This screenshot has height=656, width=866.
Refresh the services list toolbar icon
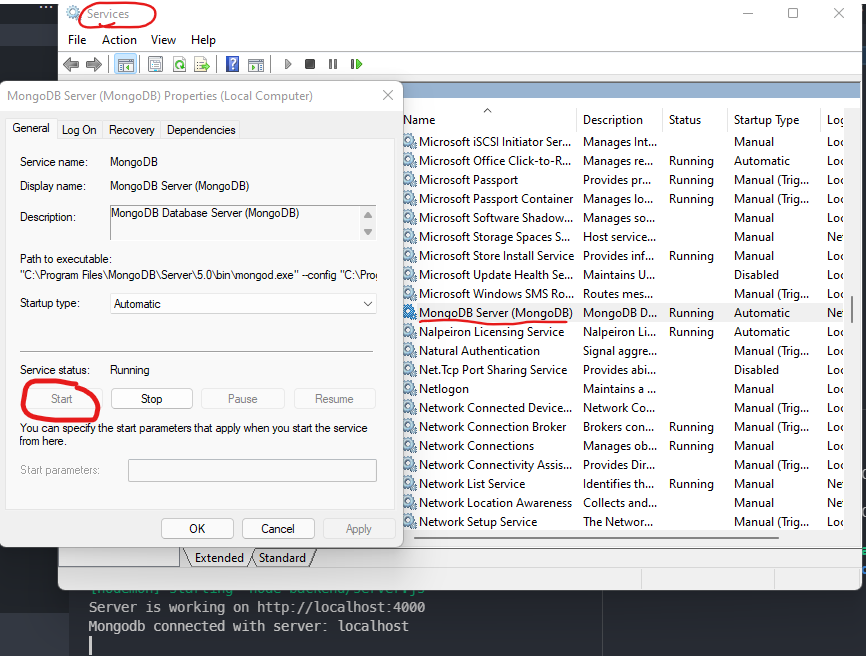[179, 65]
